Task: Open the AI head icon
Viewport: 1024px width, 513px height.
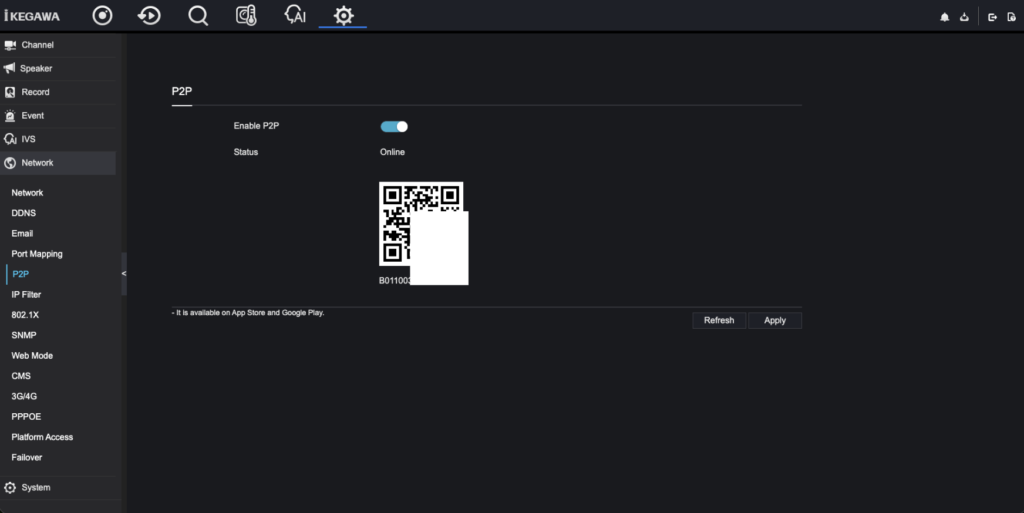Action: pyautogui.click(x=295, y=14)
